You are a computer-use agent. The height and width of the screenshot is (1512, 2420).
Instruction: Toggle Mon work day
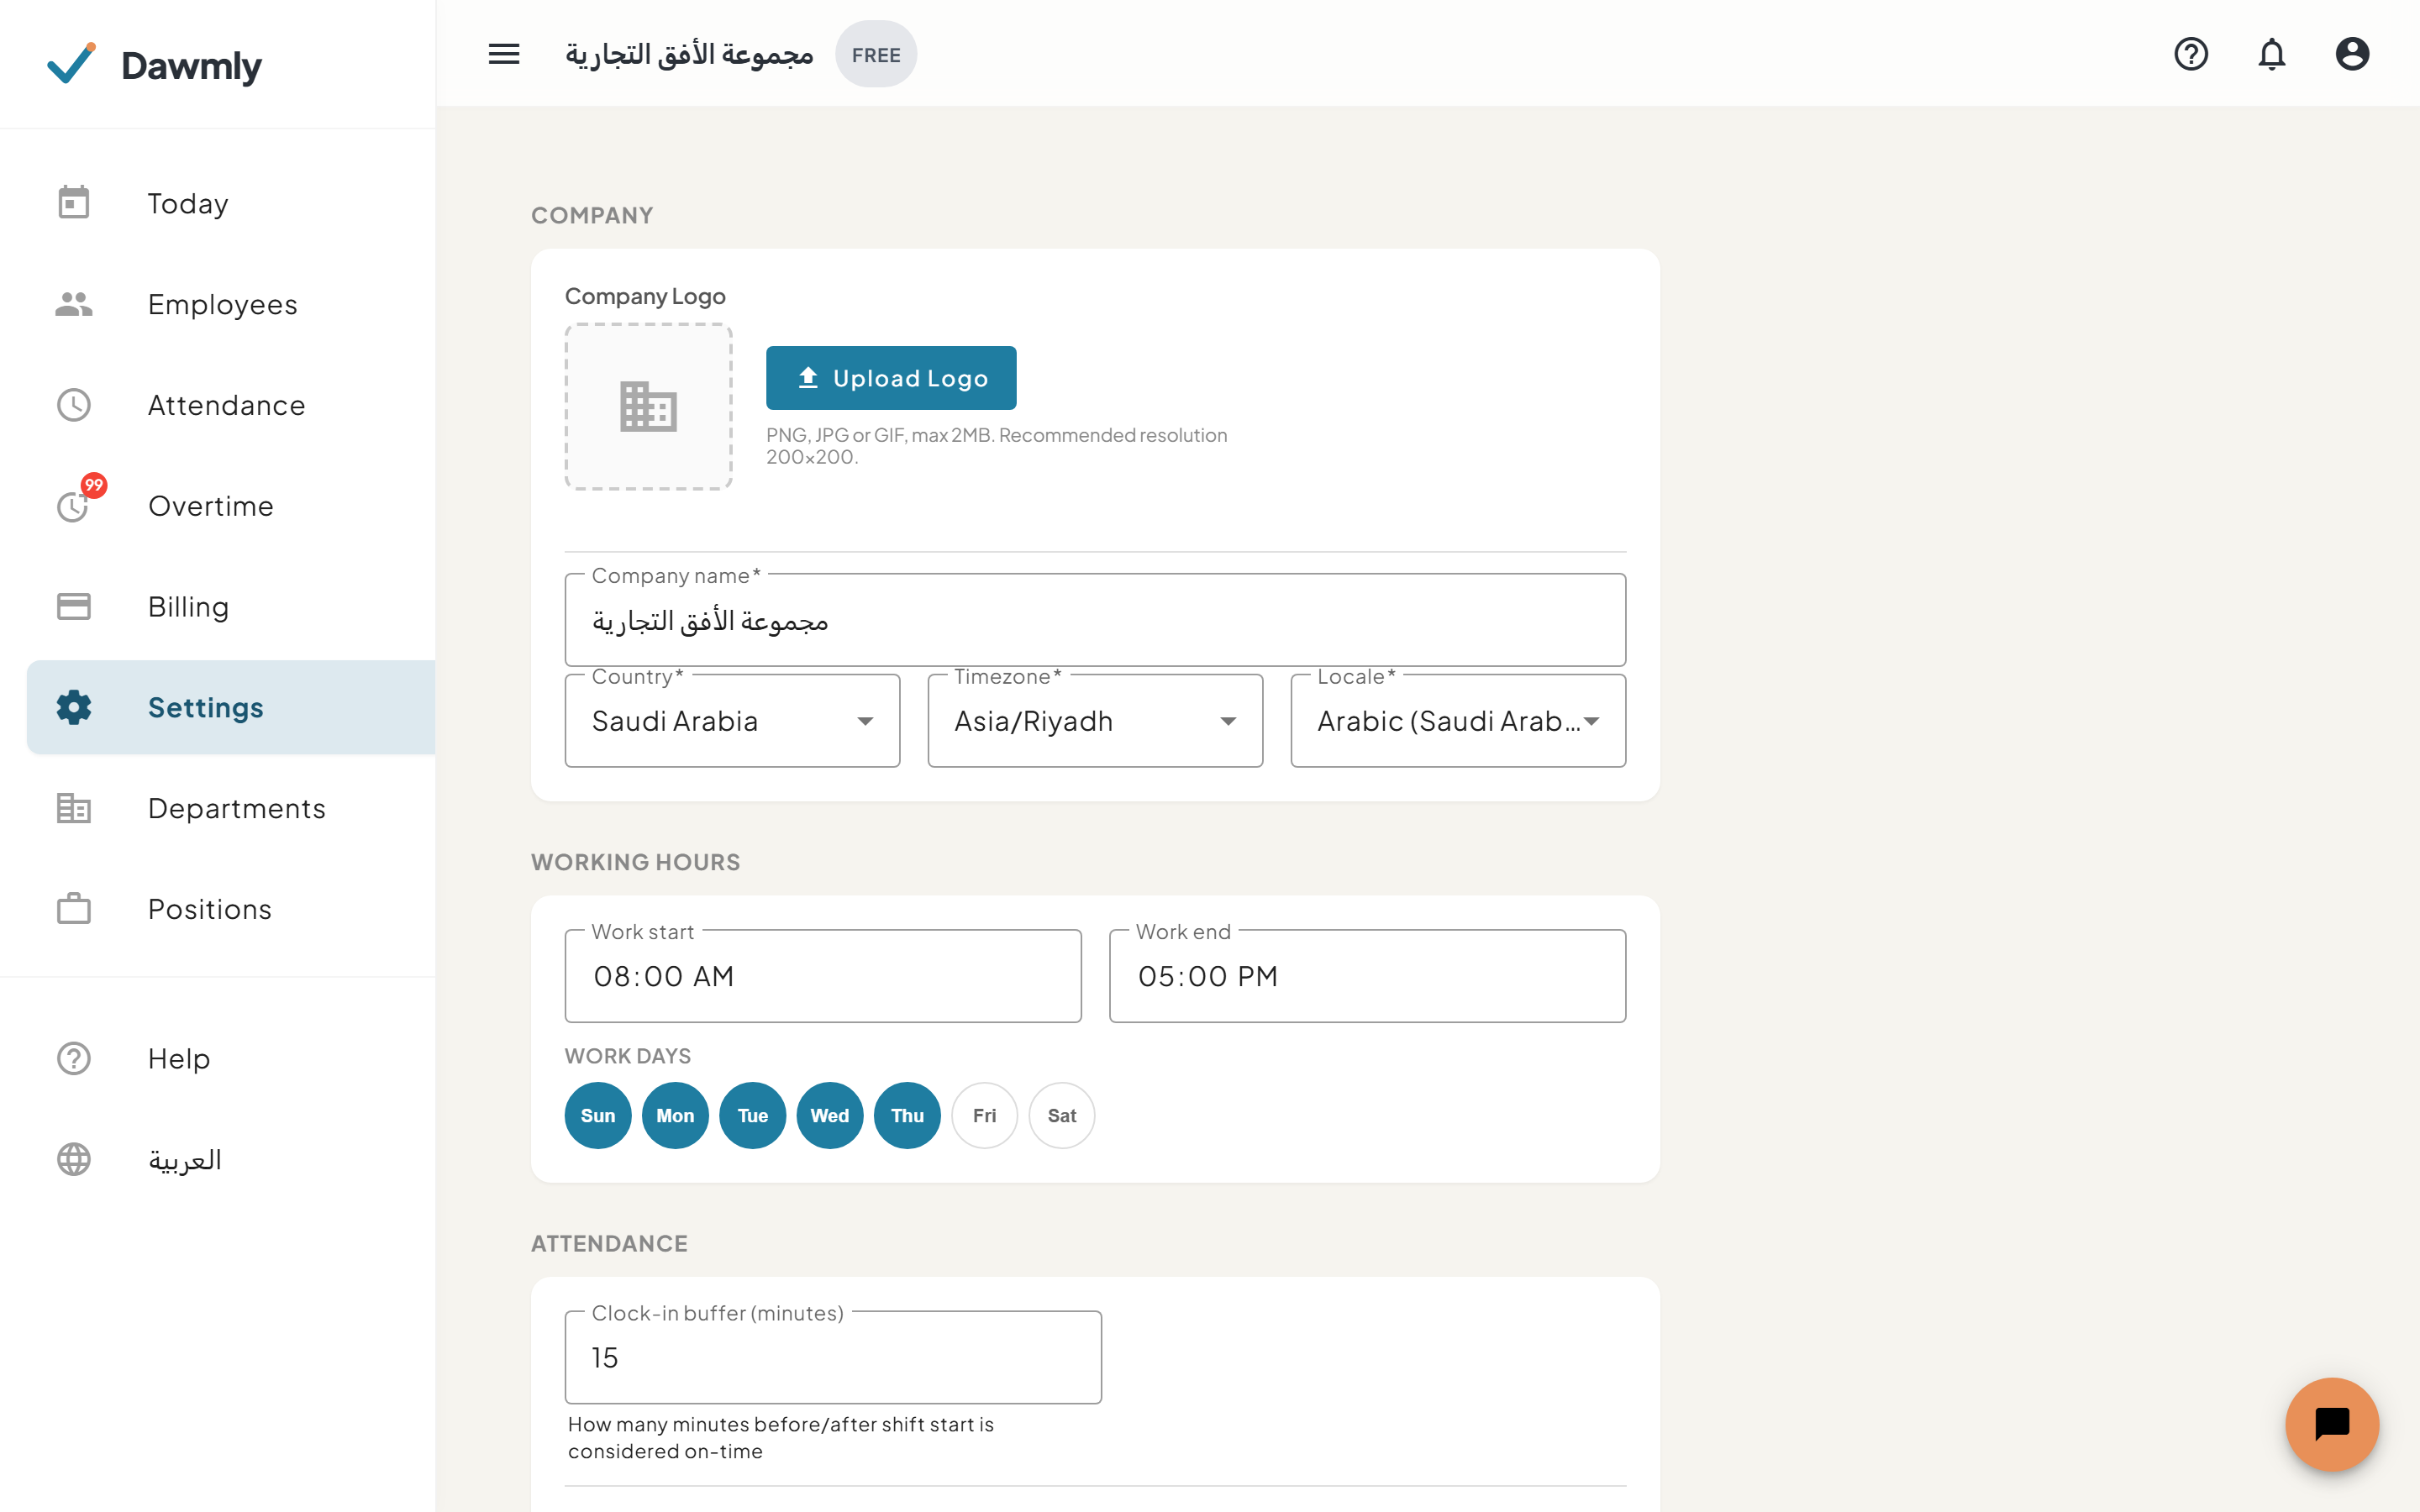pos(675,1115)
